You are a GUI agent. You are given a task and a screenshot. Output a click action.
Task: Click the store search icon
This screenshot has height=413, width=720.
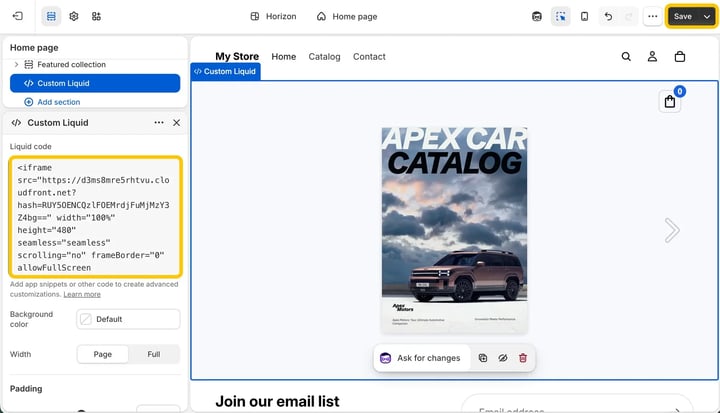click(626, 57)
